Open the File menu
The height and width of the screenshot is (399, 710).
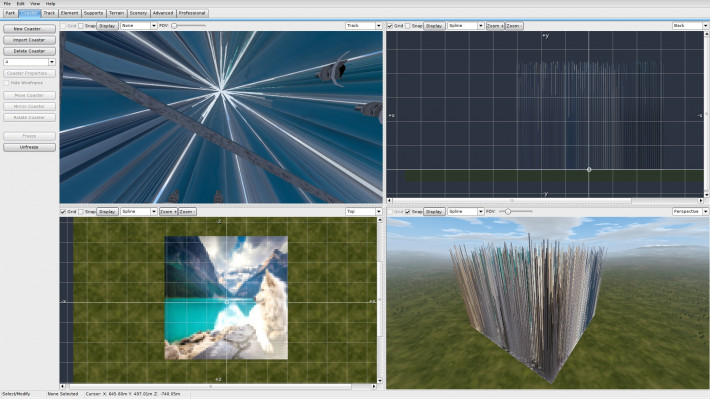(7, 4)
